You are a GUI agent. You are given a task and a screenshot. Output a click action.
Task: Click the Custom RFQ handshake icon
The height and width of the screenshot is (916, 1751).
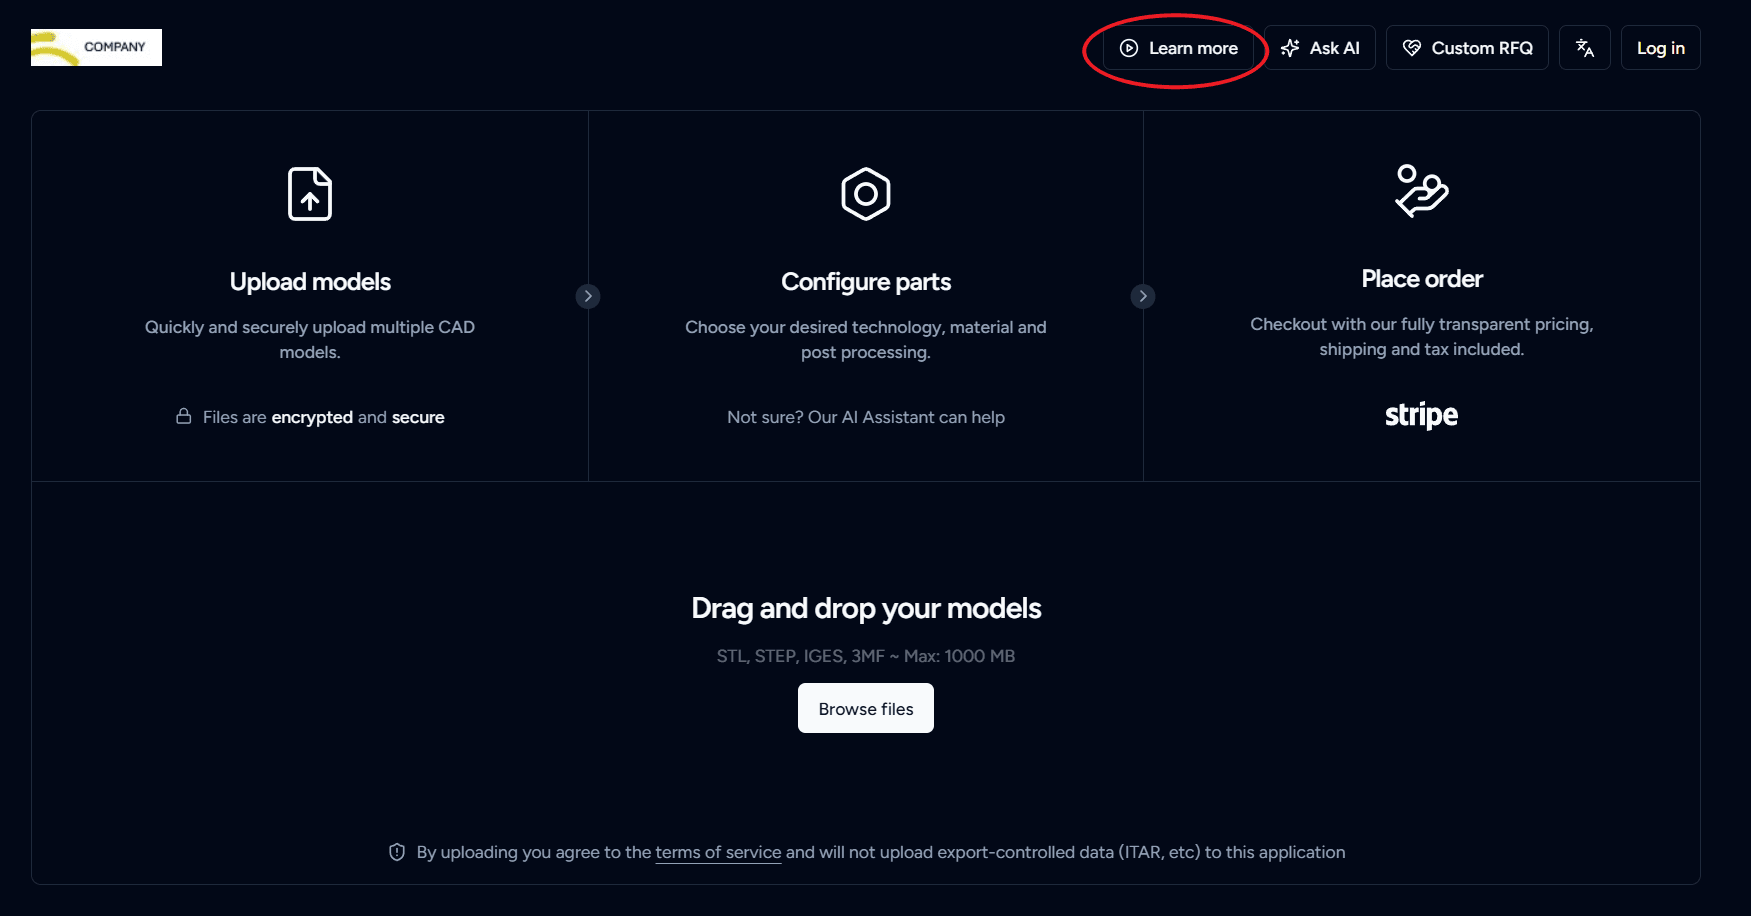pos(1412,48)
